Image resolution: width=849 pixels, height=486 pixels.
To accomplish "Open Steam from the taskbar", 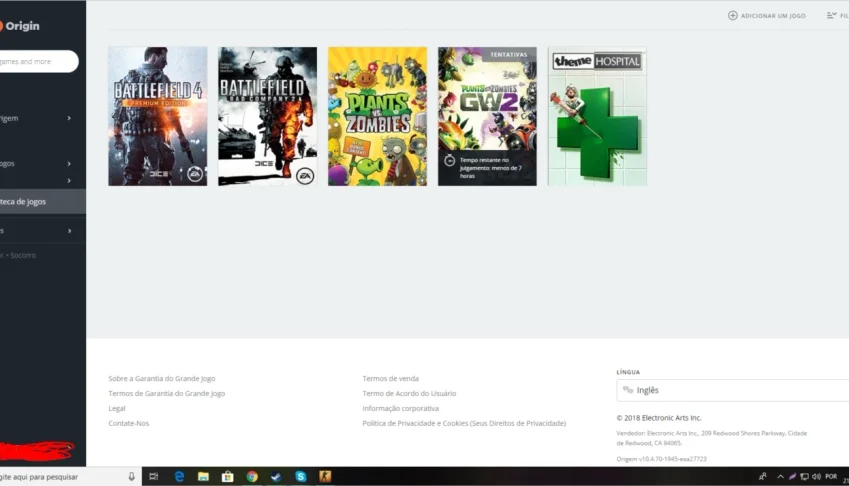I will 276,477.
